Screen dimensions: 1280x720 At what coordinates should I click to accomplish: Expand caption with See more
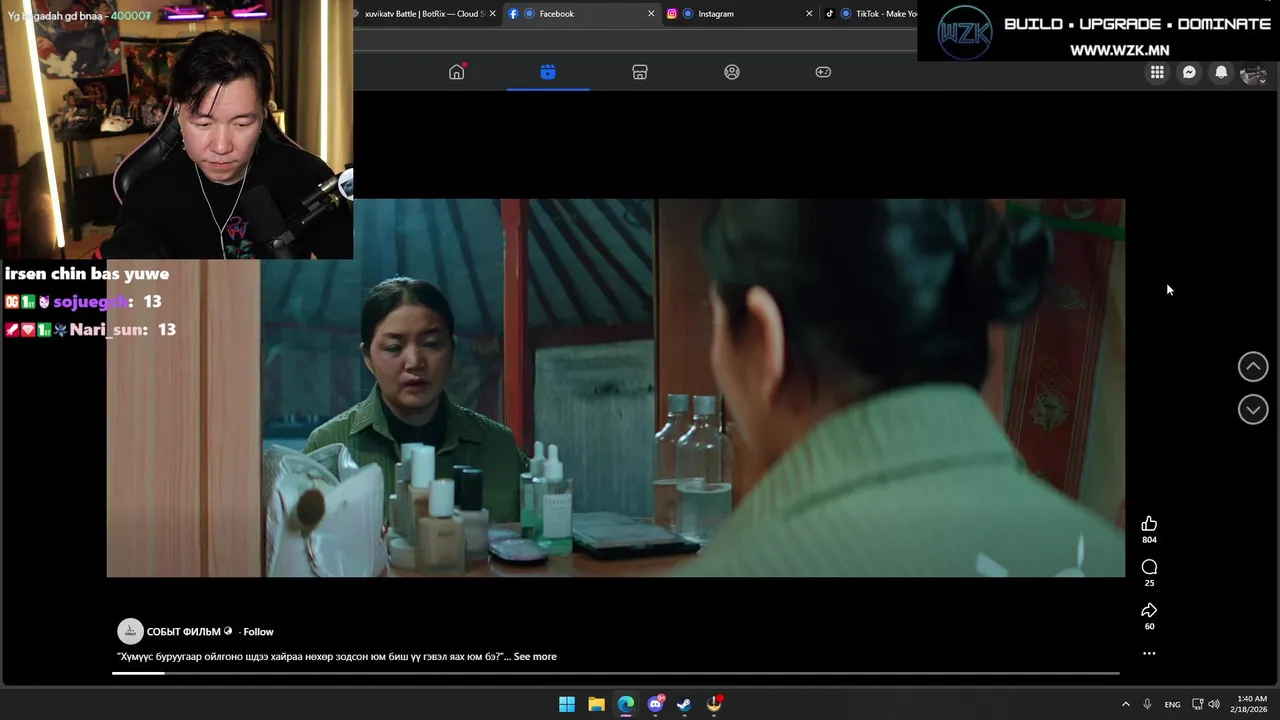535,657
